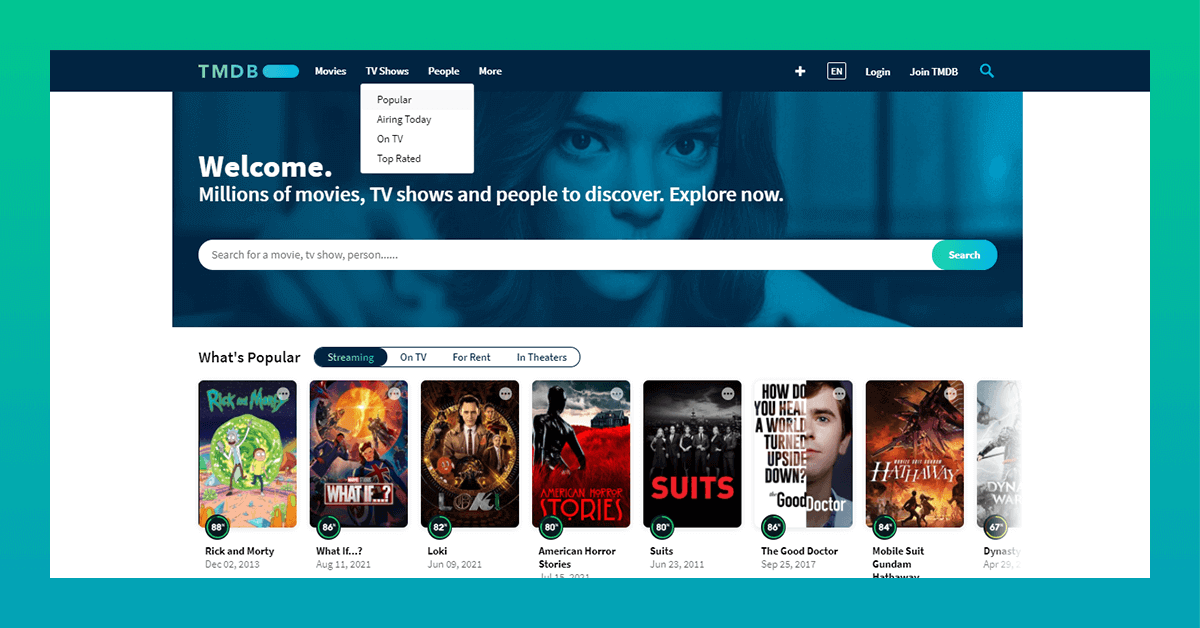Click The Good Doctor title link

click(797, 551)
